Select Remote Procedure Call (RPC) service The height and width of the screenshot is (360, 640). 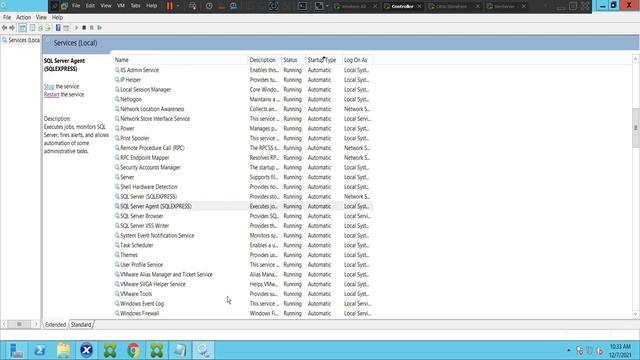click(243, 148)
